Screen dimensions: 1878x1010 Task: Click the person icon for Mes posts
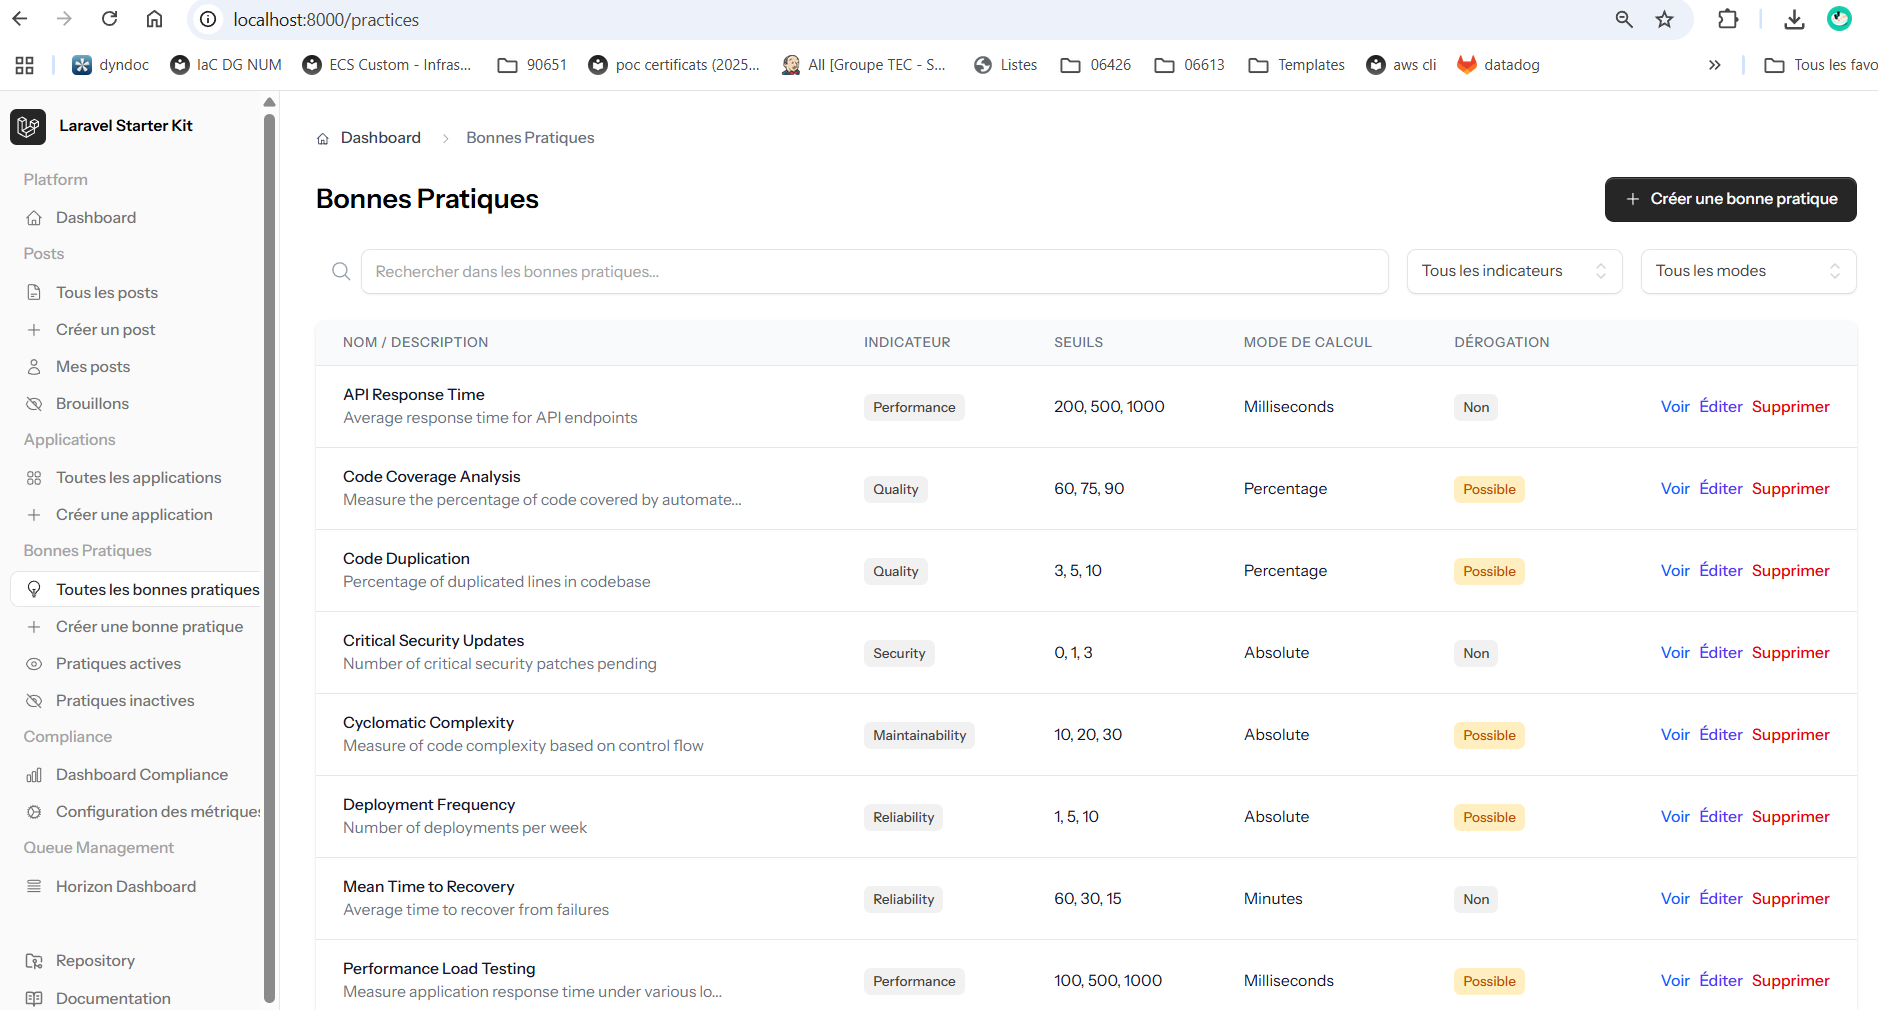[x=34, y=367]
